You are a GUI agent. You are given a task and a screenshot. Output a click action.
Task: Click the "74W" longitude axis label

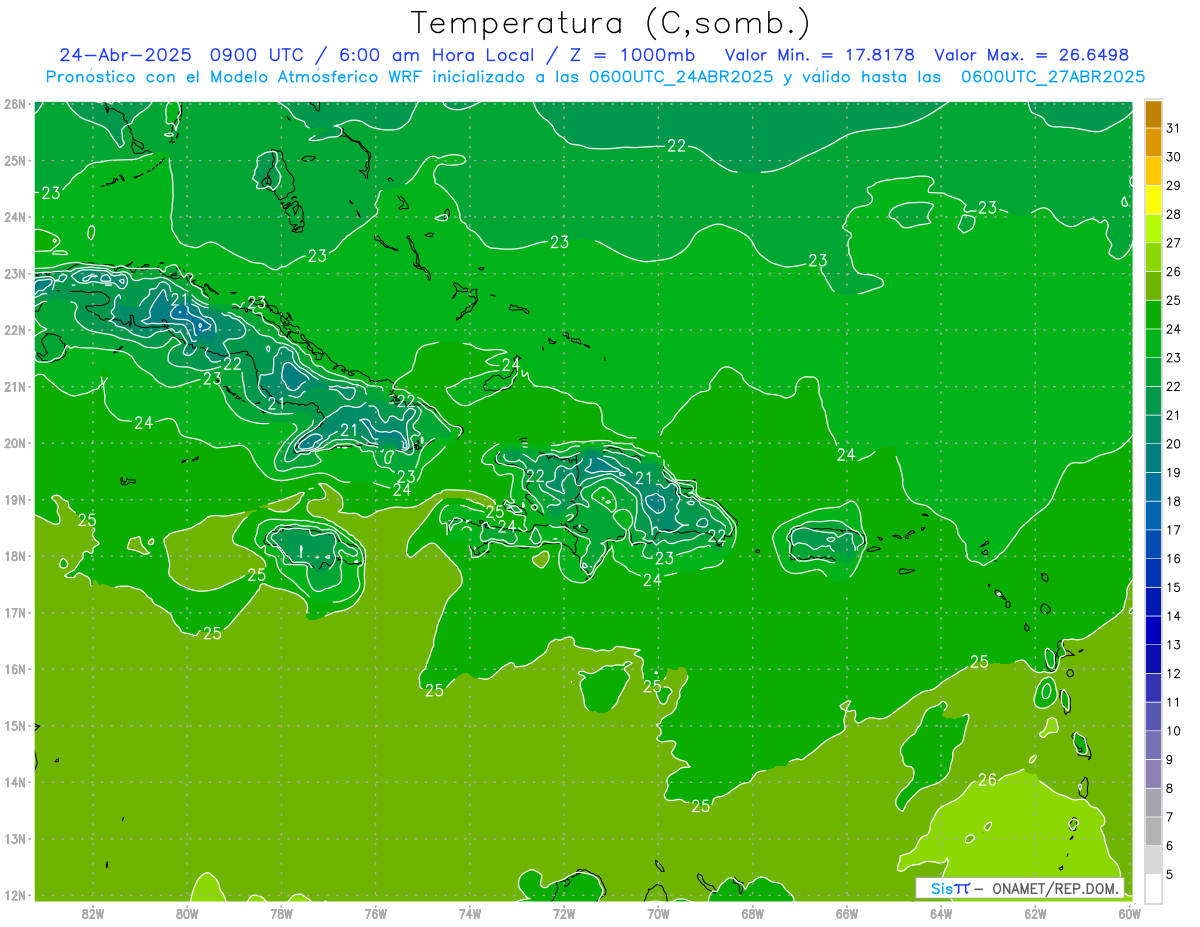470,913
